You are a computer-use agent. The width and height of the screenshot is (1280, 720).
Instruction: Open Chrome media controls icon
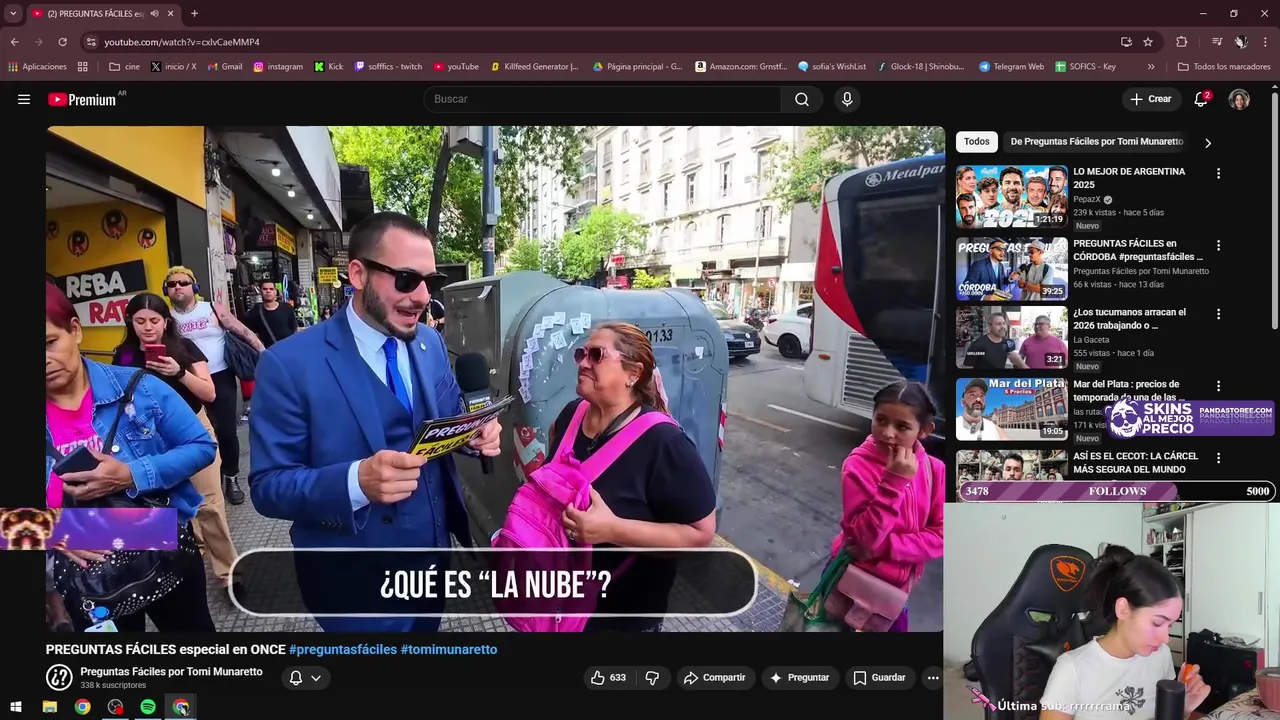click(x=1217, y=42)
